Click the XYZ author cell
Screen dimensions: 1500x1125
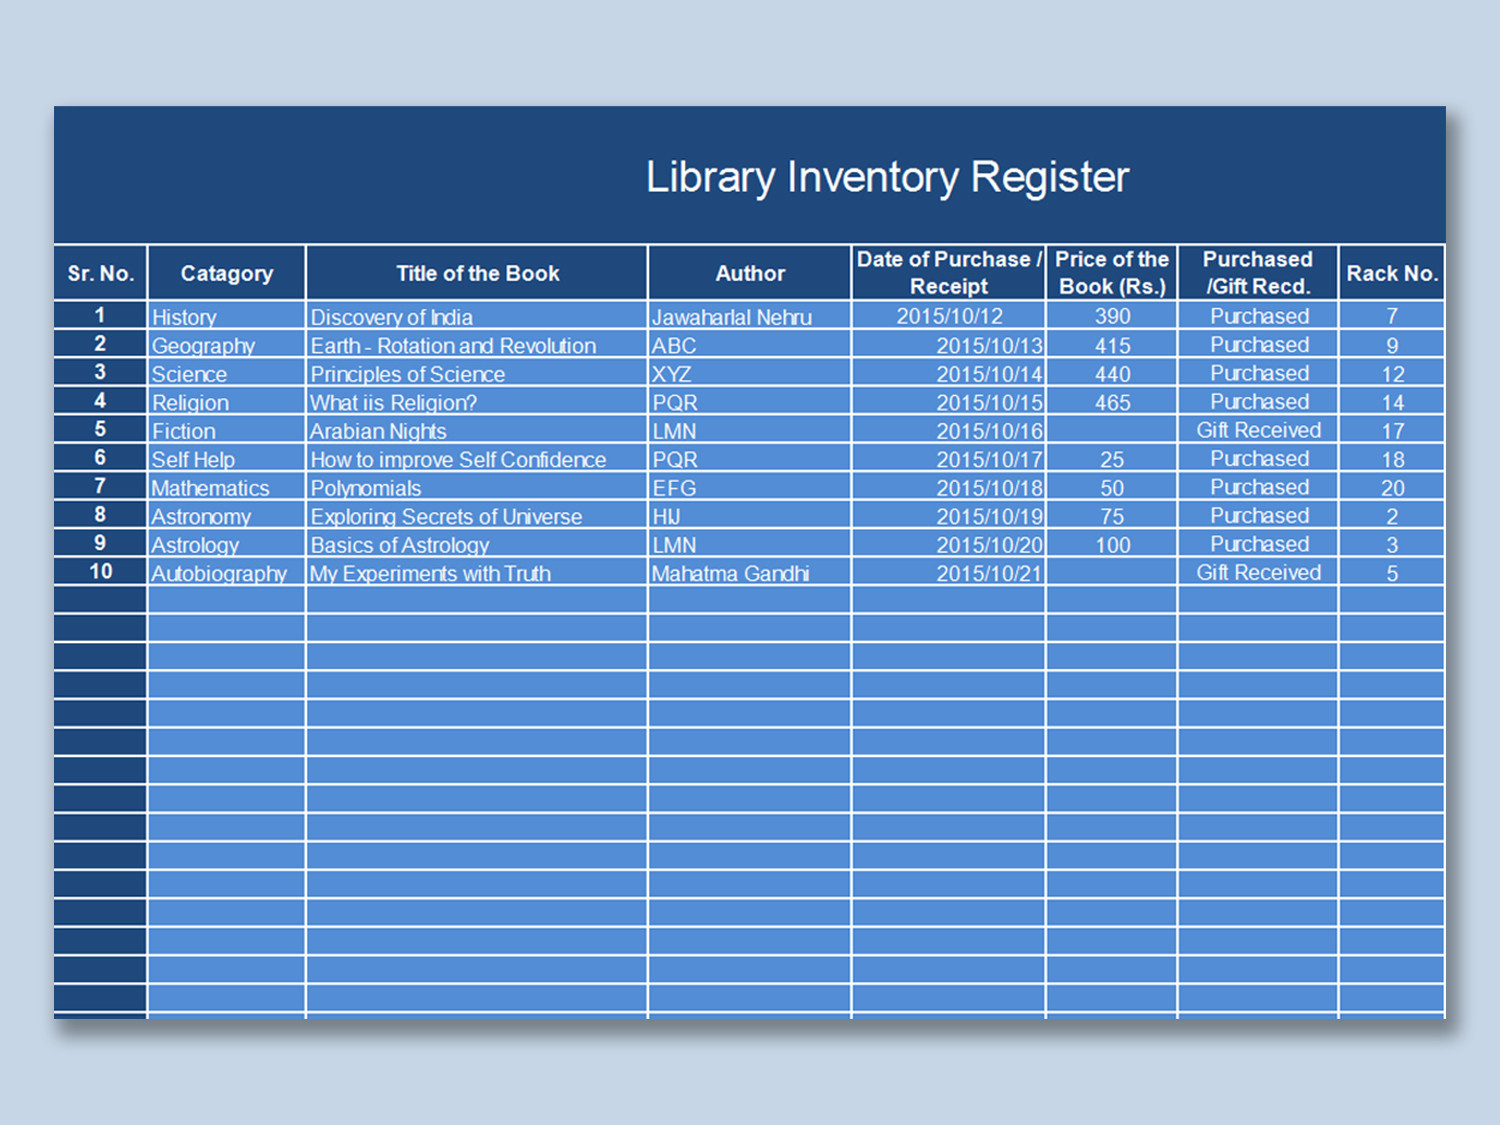coord(750,373)
